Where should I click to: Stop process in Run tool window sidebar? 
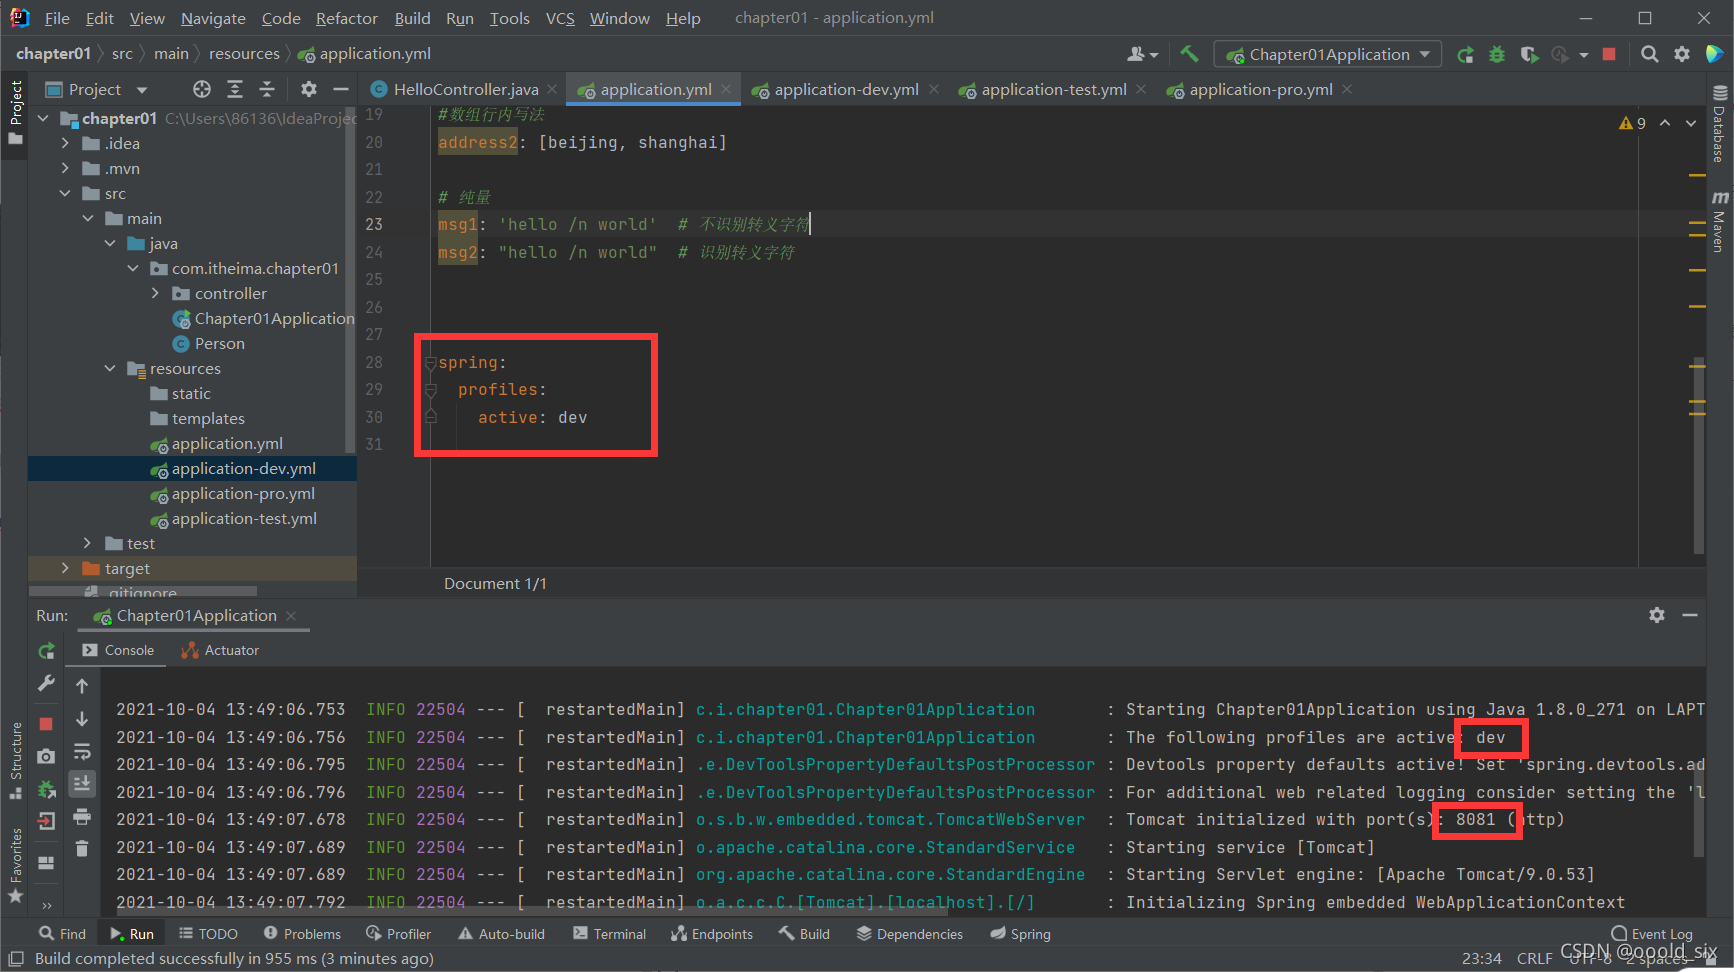click(46, 723)
